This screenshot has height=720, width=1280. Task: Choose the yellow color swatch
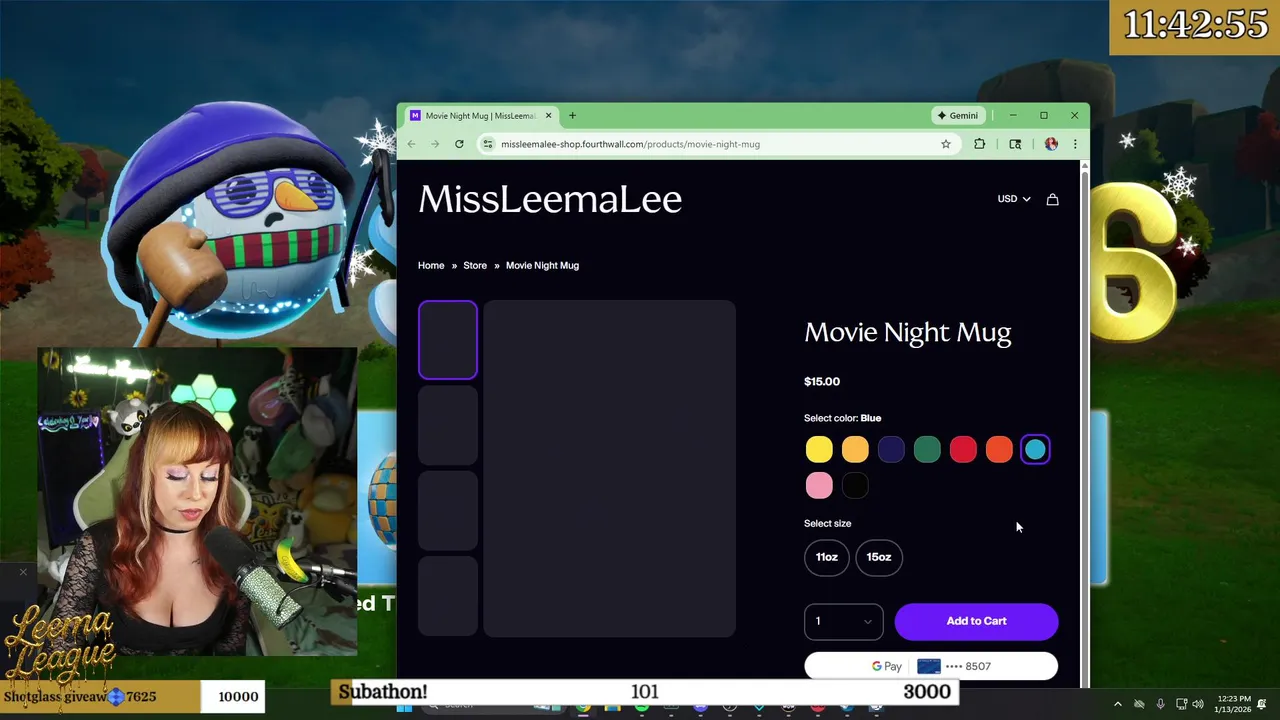(x=819, y=450)
